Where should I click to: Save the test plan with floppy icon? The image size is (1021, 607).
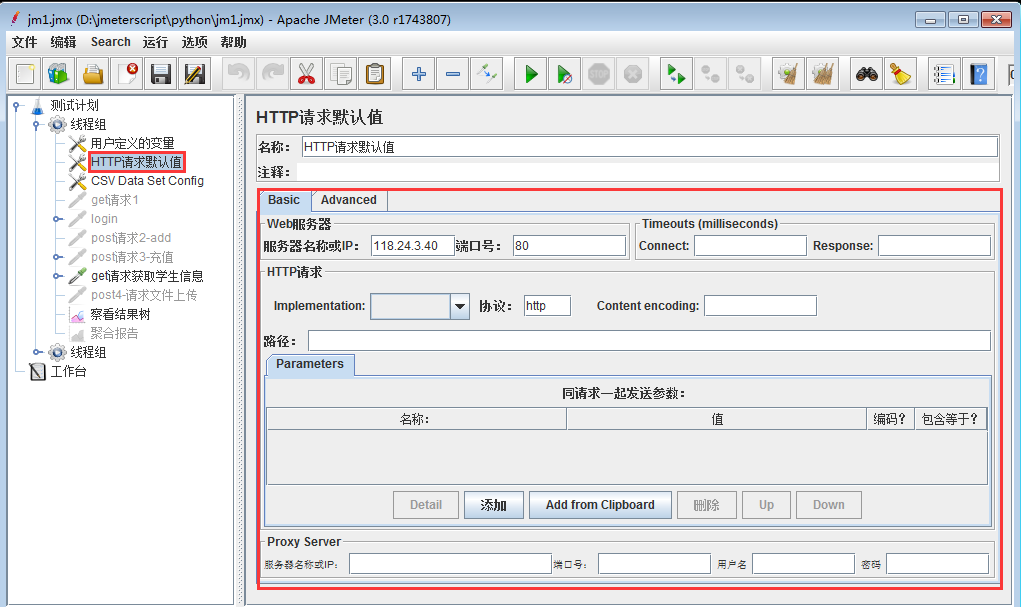pyautogui.click(x=161, y=74)
